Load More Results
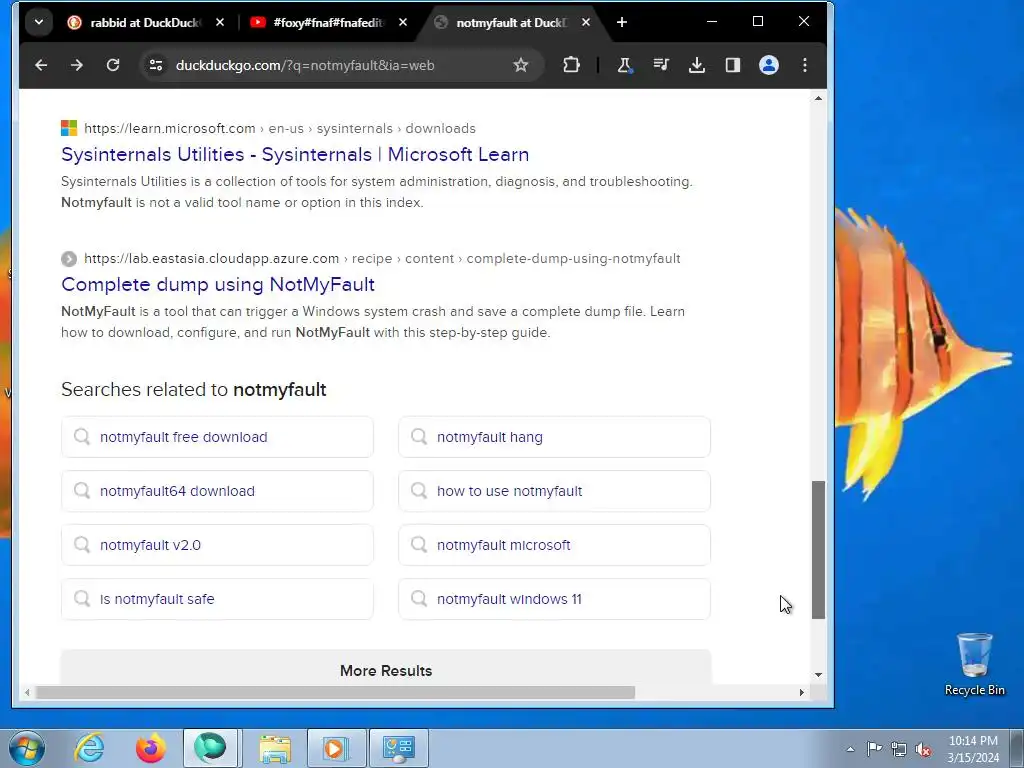The width and height of the screenshot is (1024, 768). click(386, 668)
